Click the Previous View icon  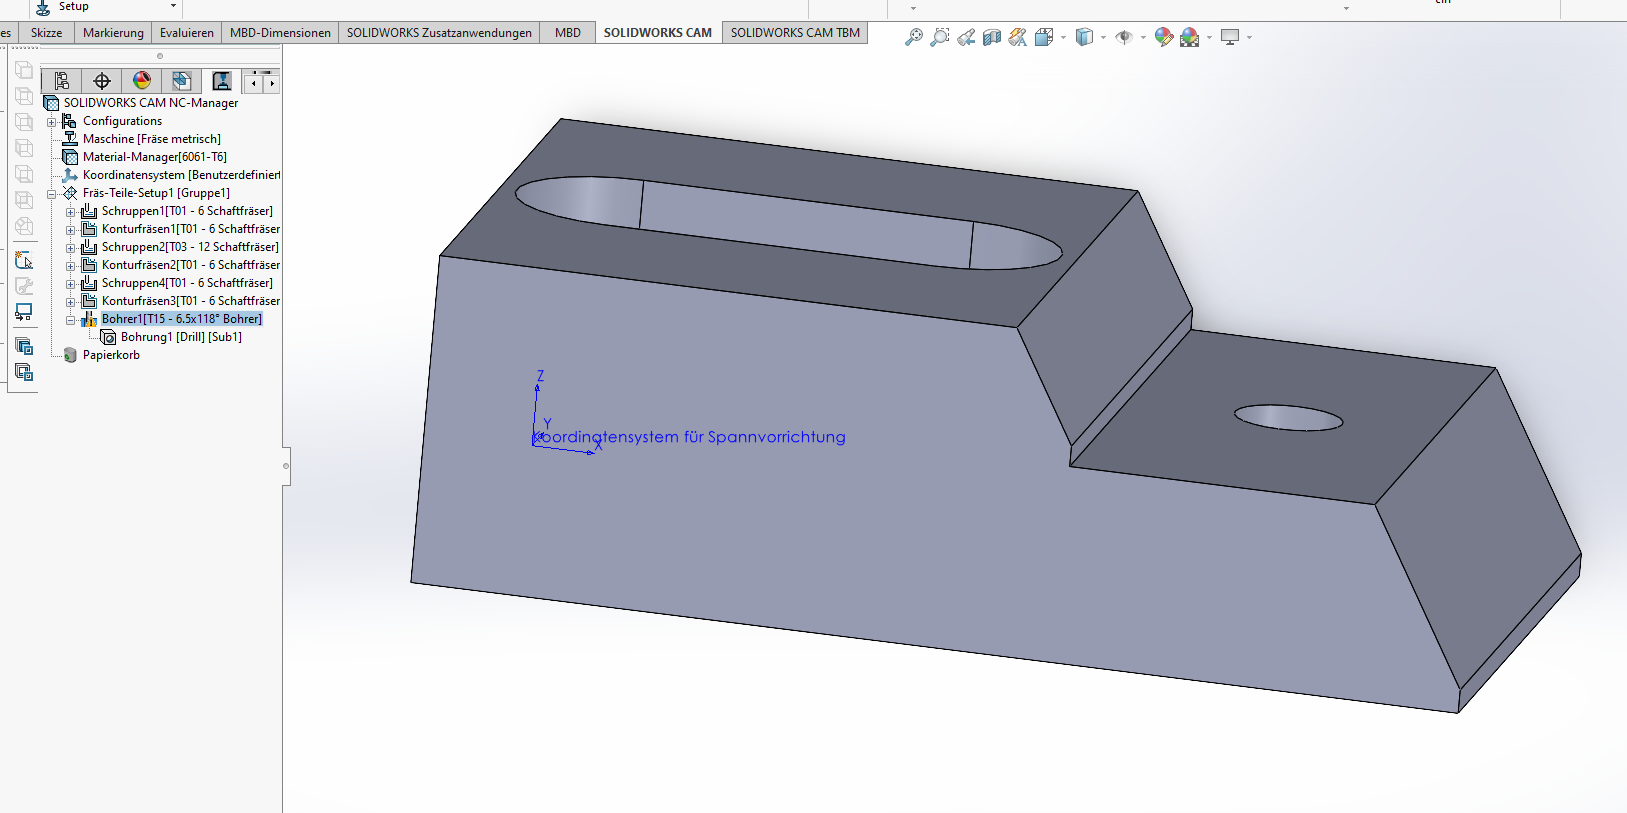(966, 38)
